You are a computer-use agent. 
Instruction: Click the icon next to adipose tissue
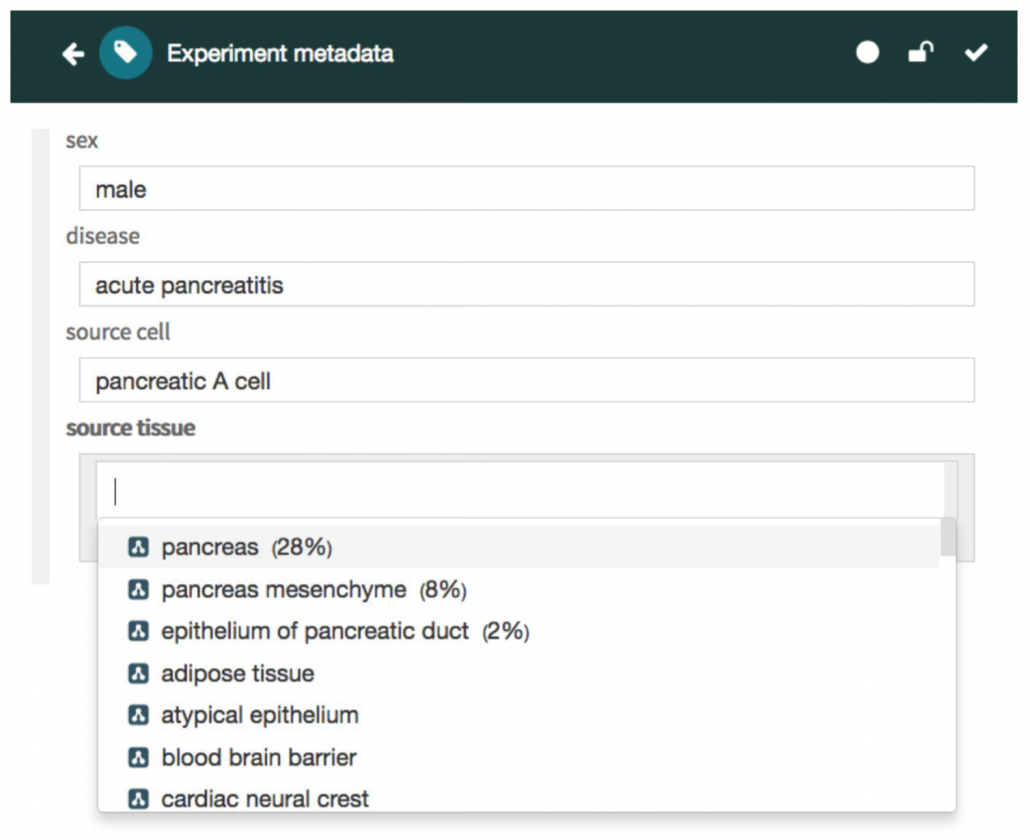click(138, 673)
